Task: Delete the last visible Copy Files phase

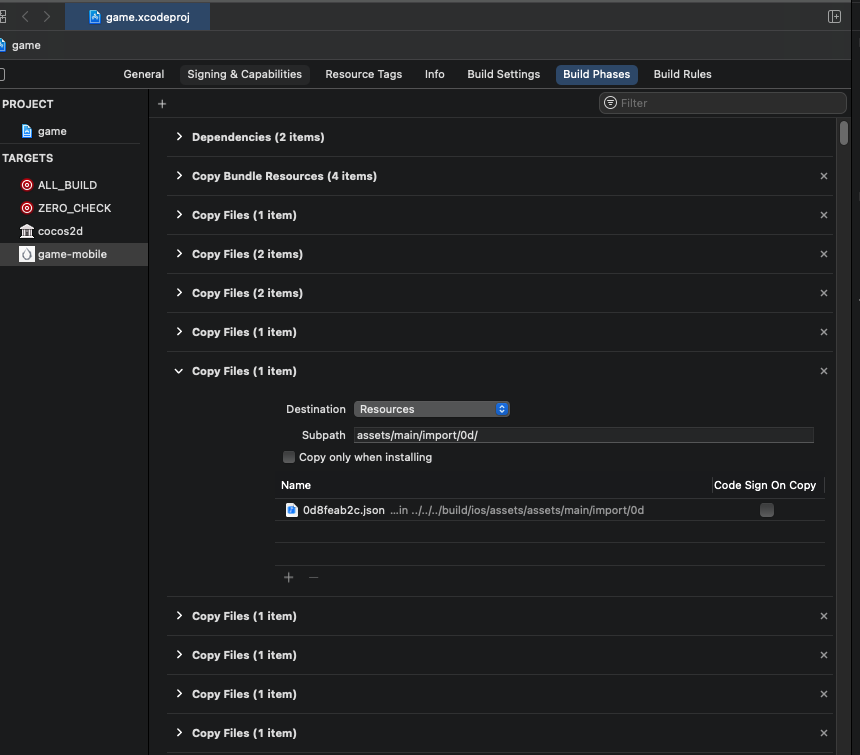Action: pyautogui.click(x=824, y=733)
